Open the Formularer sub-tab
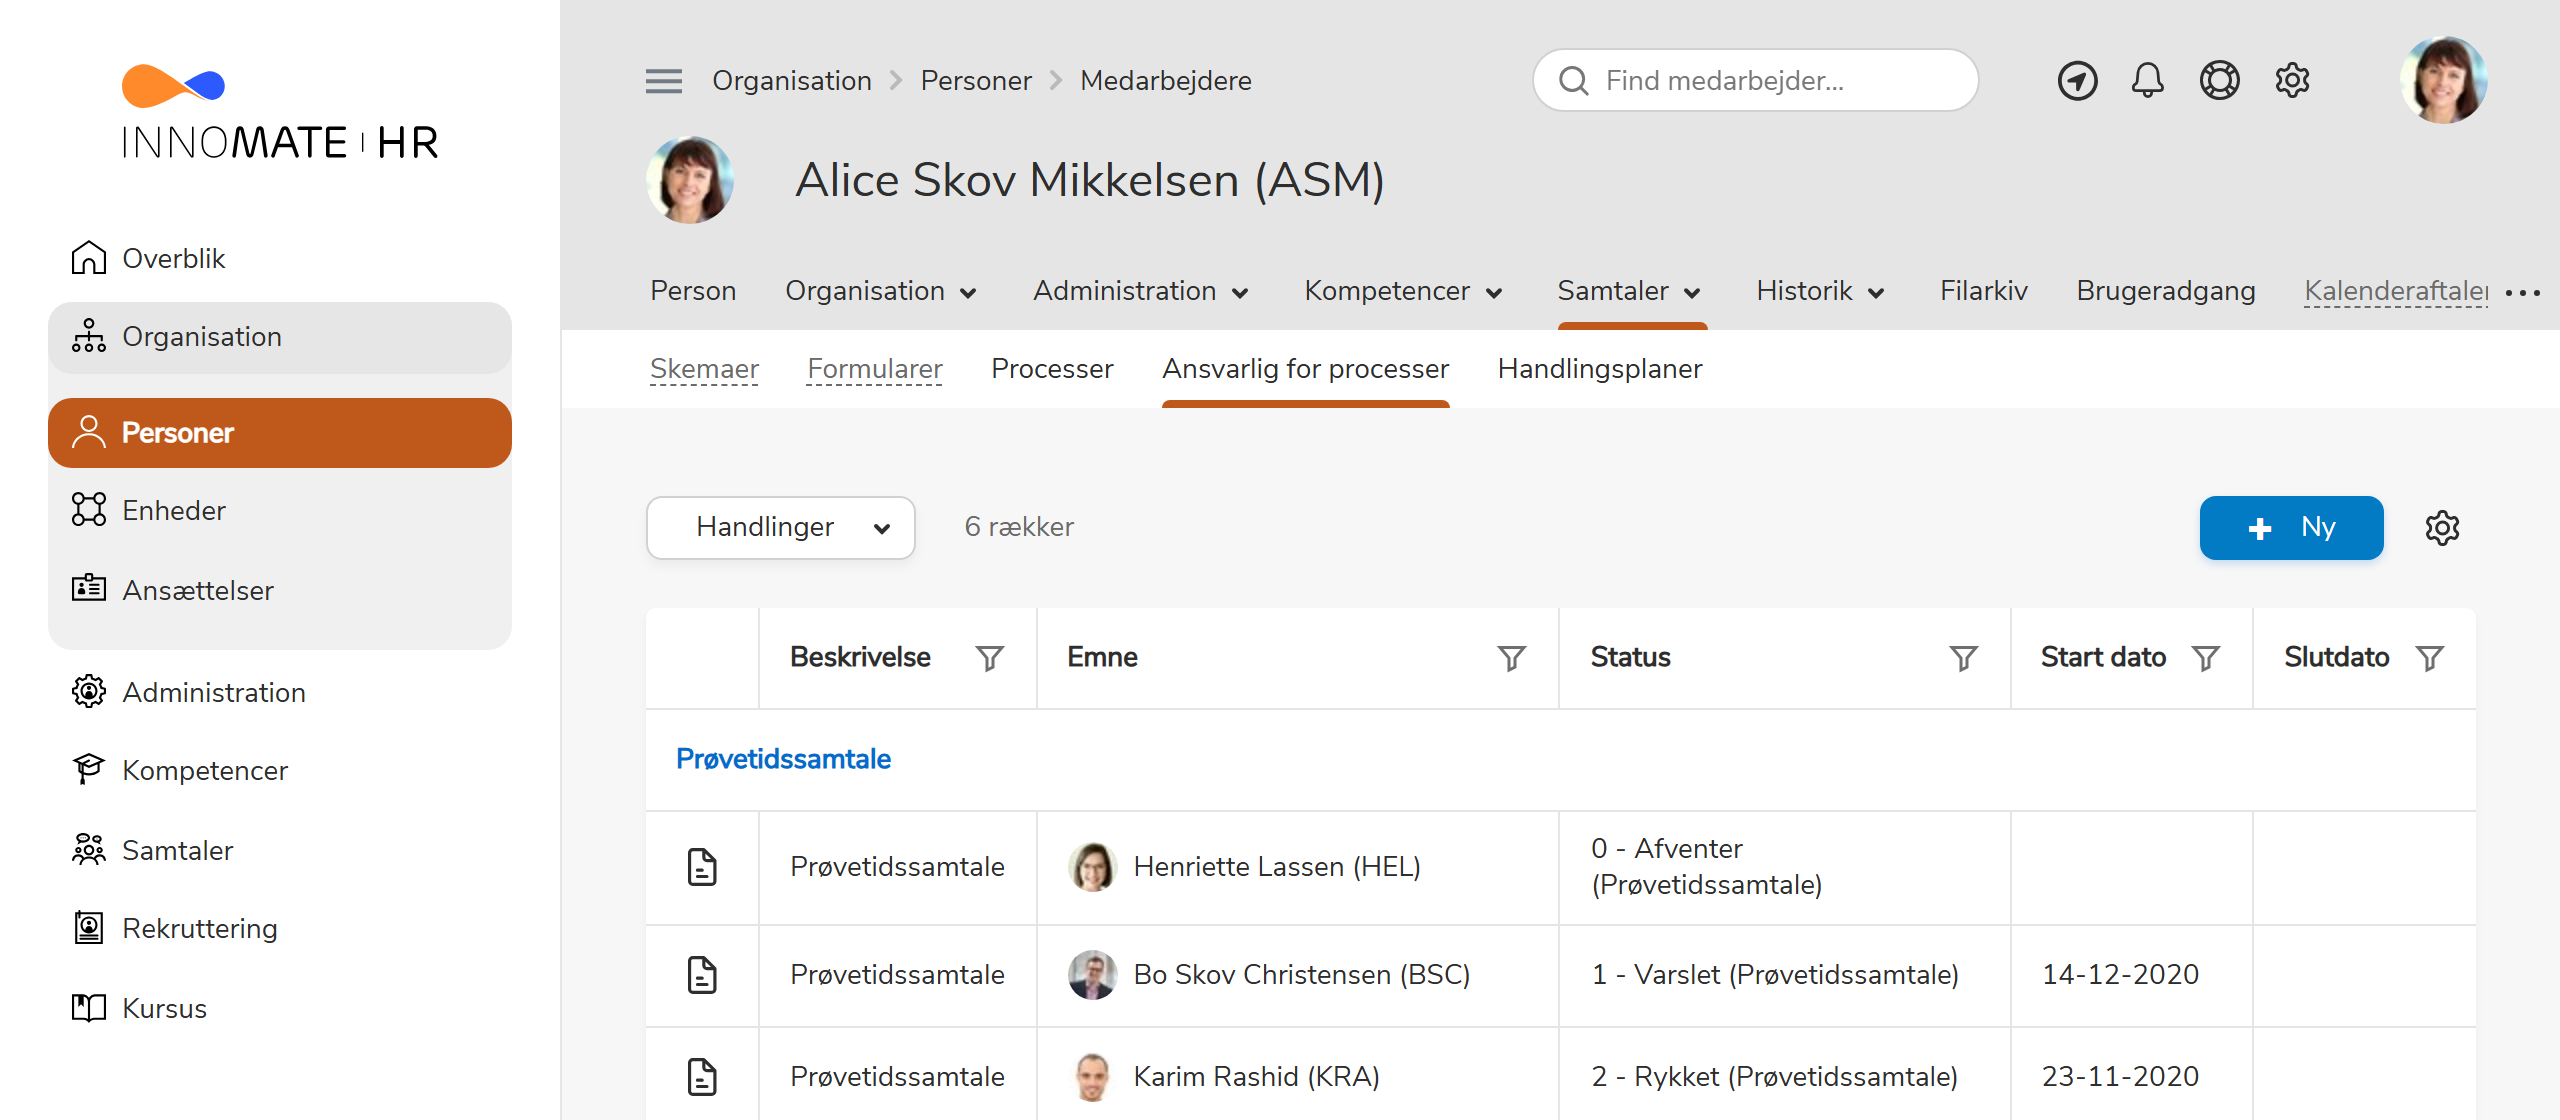This screenshot has width=2560, height=1120. point(875,369)
